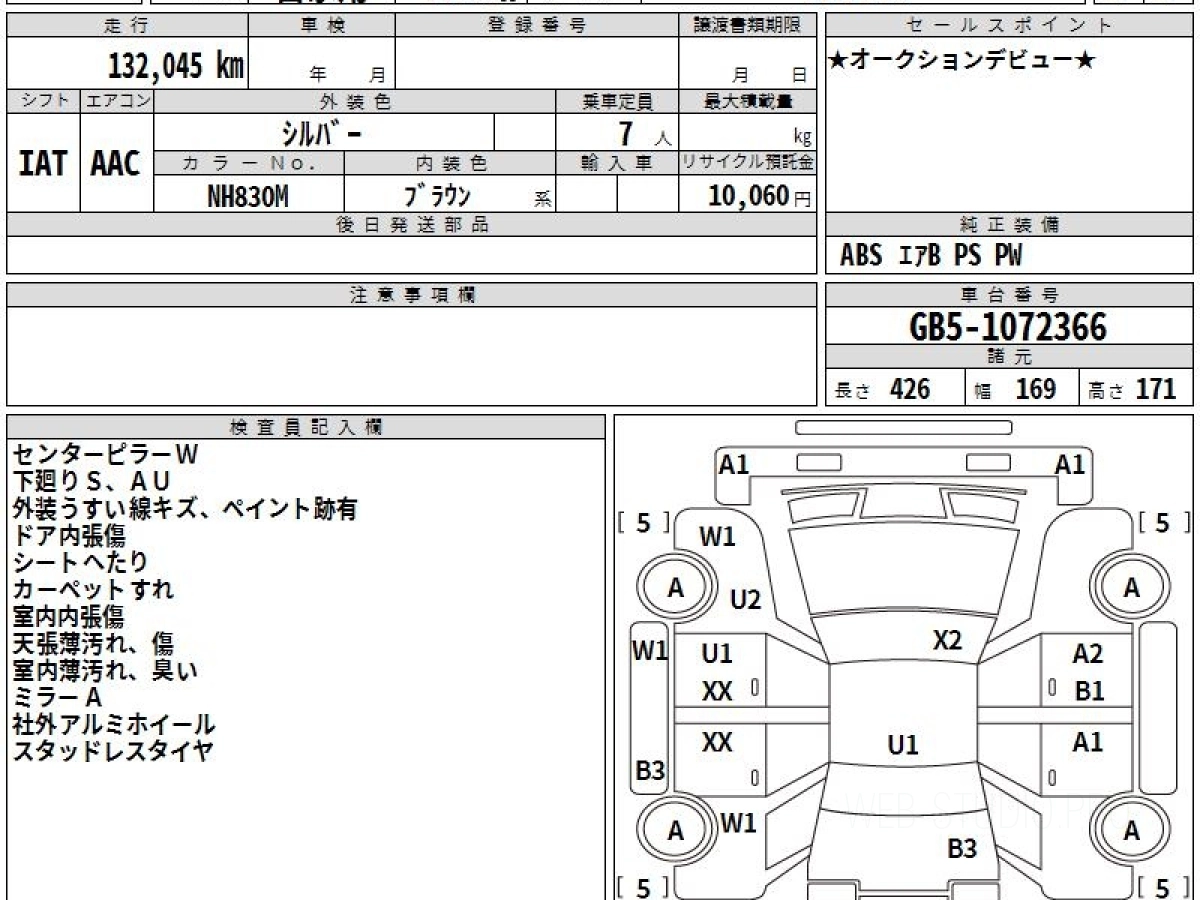The width and height of the screenshot is (1200, 900).
Task: Click the 最大積載量 header cell
Action: (x=748, y=101)
